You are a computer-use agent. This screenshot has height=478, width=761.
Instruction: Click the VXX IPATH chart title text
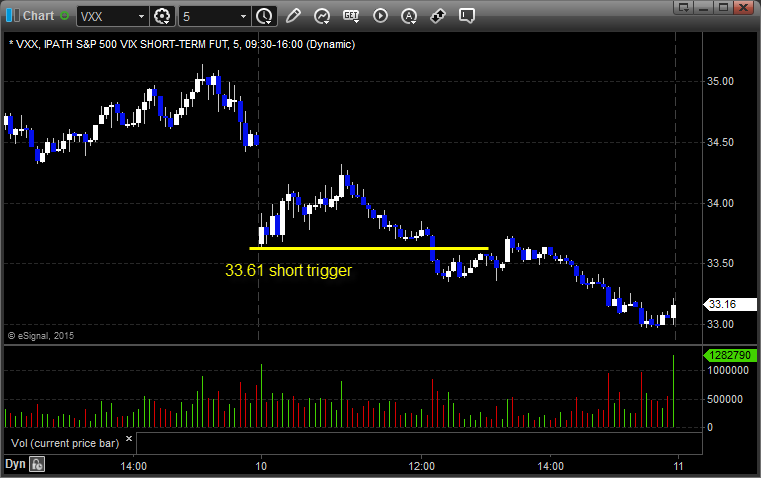click(182, 44)
